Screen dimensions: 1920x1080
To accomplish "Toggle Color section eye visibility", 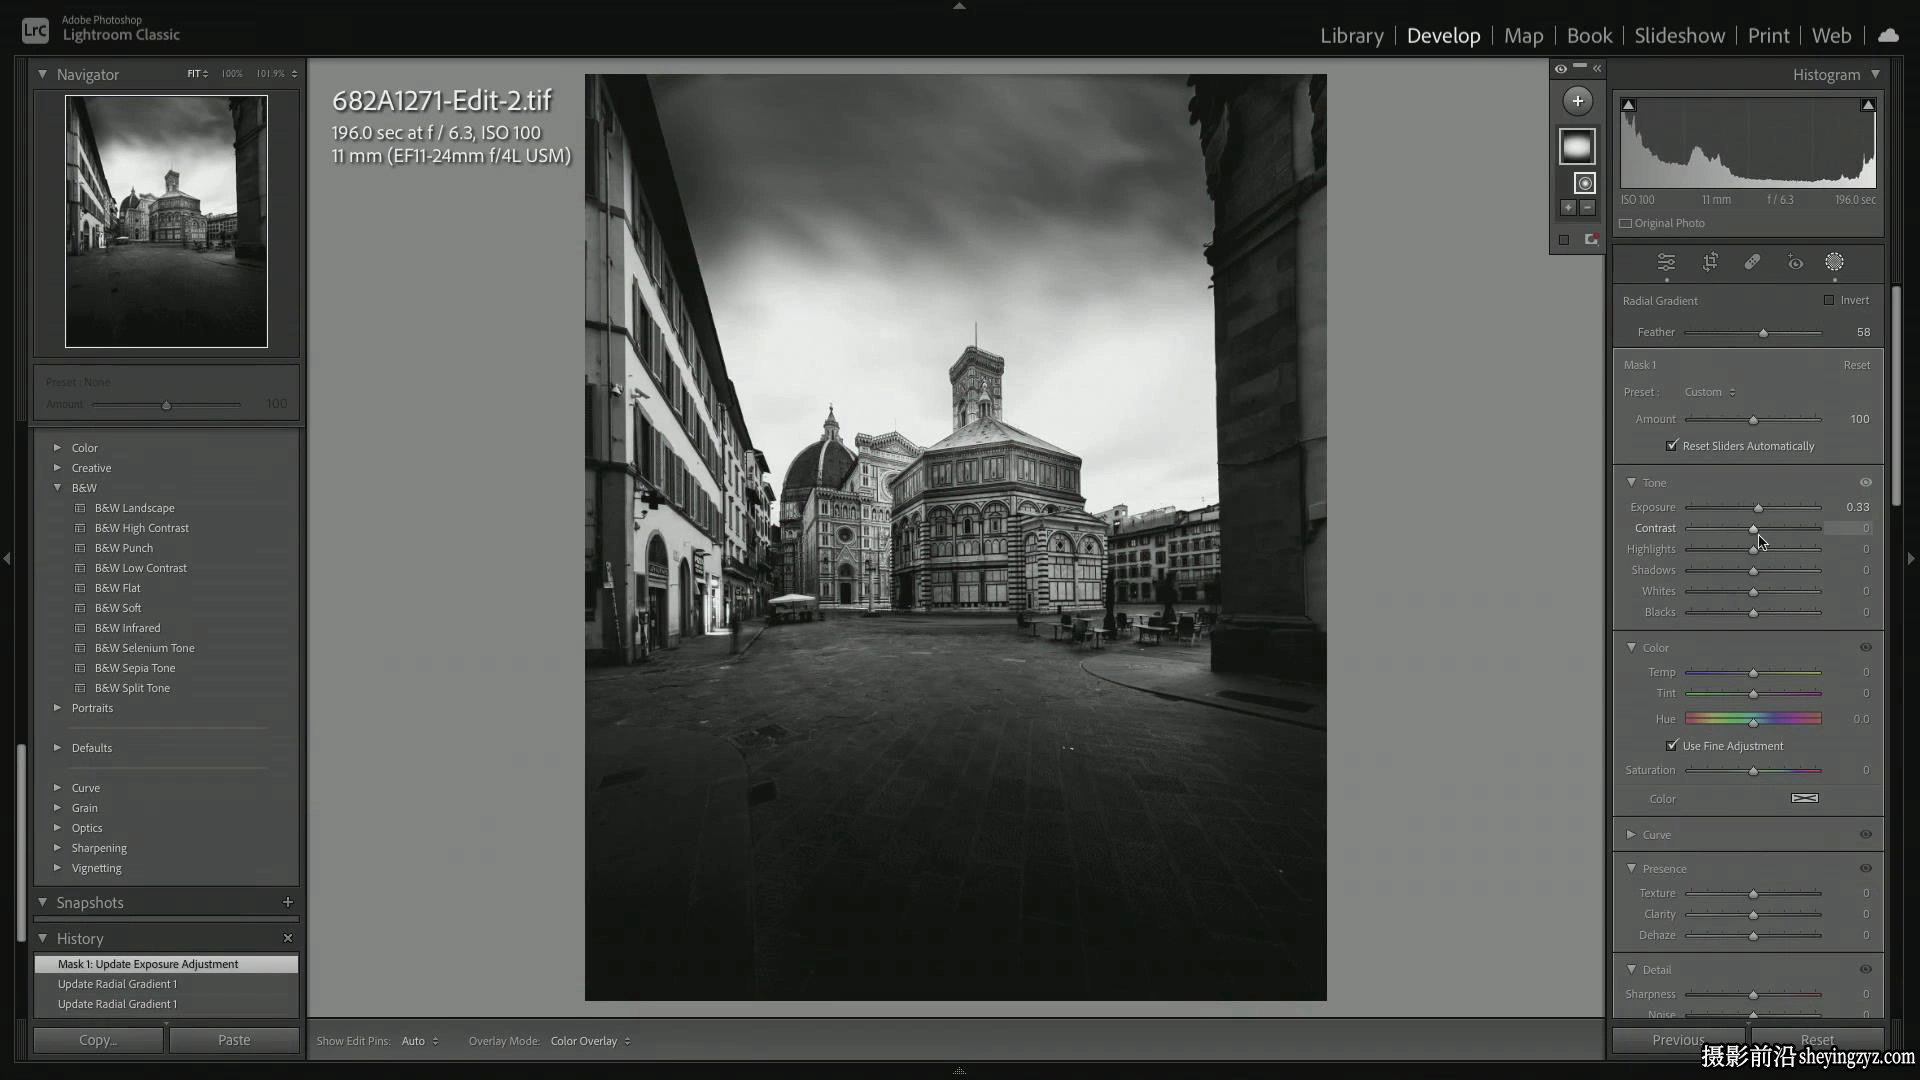I will pyautogui.click(x=1866, y=648).
